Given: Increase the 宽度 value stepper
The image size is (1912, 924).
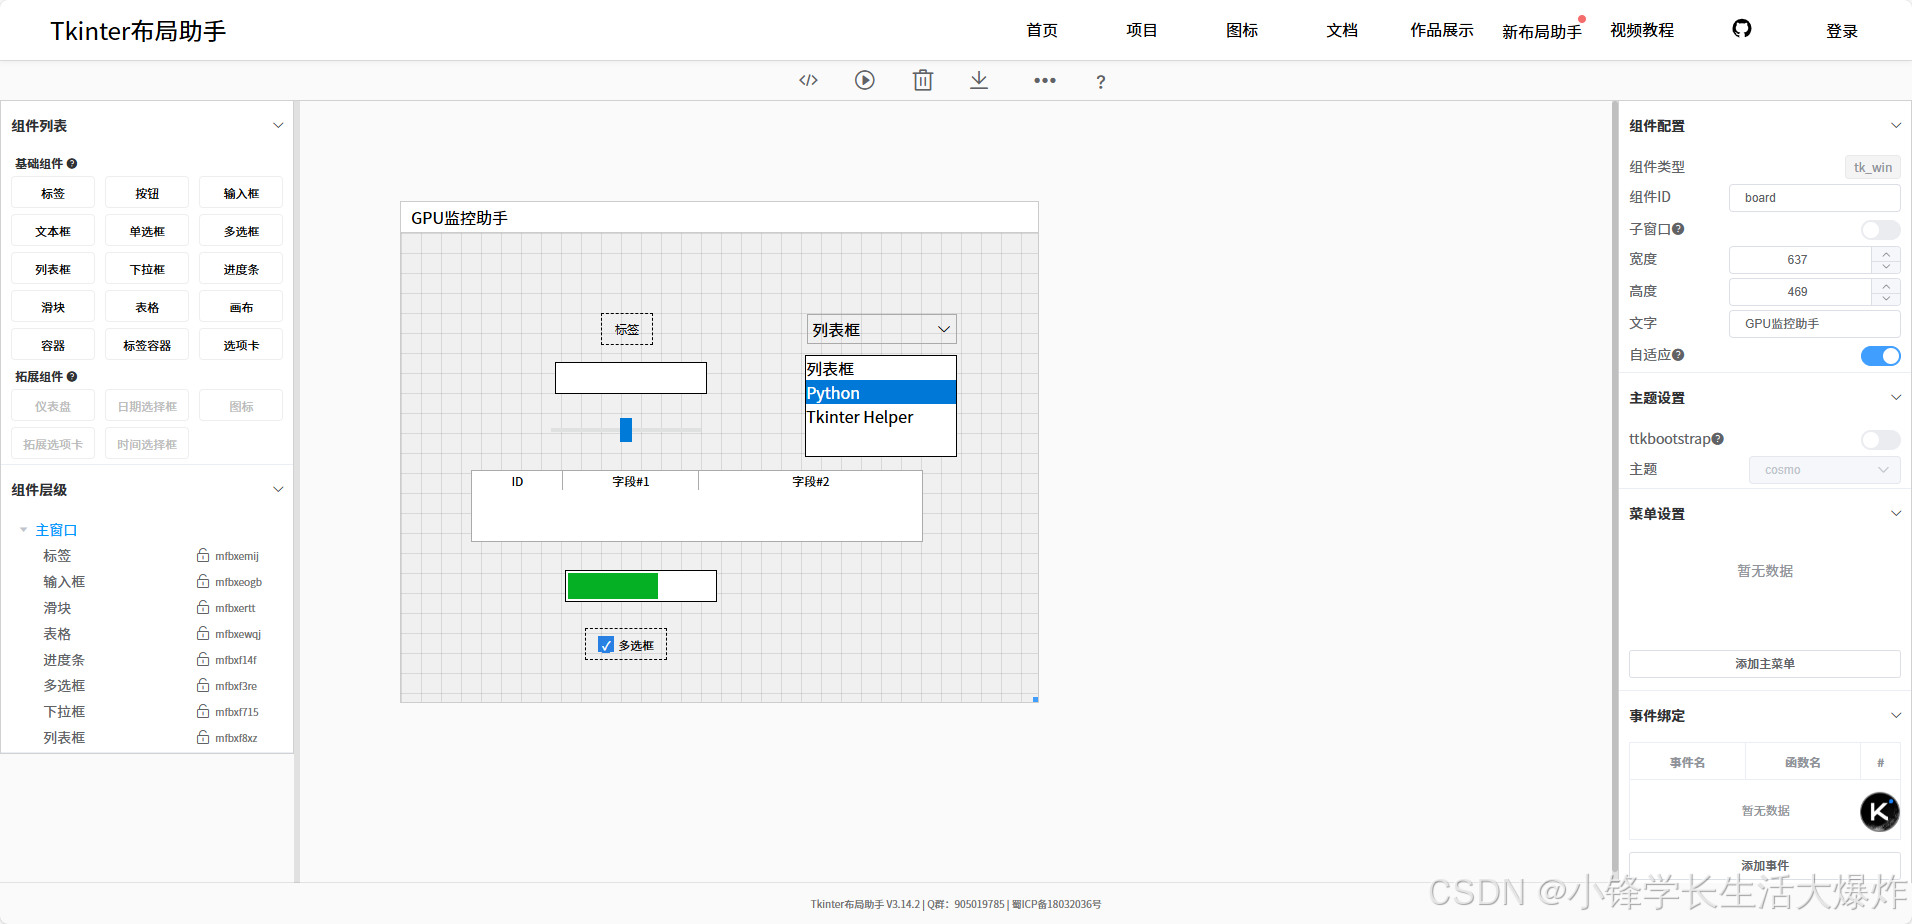Looking at the screenshot, I should pos(1886,254).
